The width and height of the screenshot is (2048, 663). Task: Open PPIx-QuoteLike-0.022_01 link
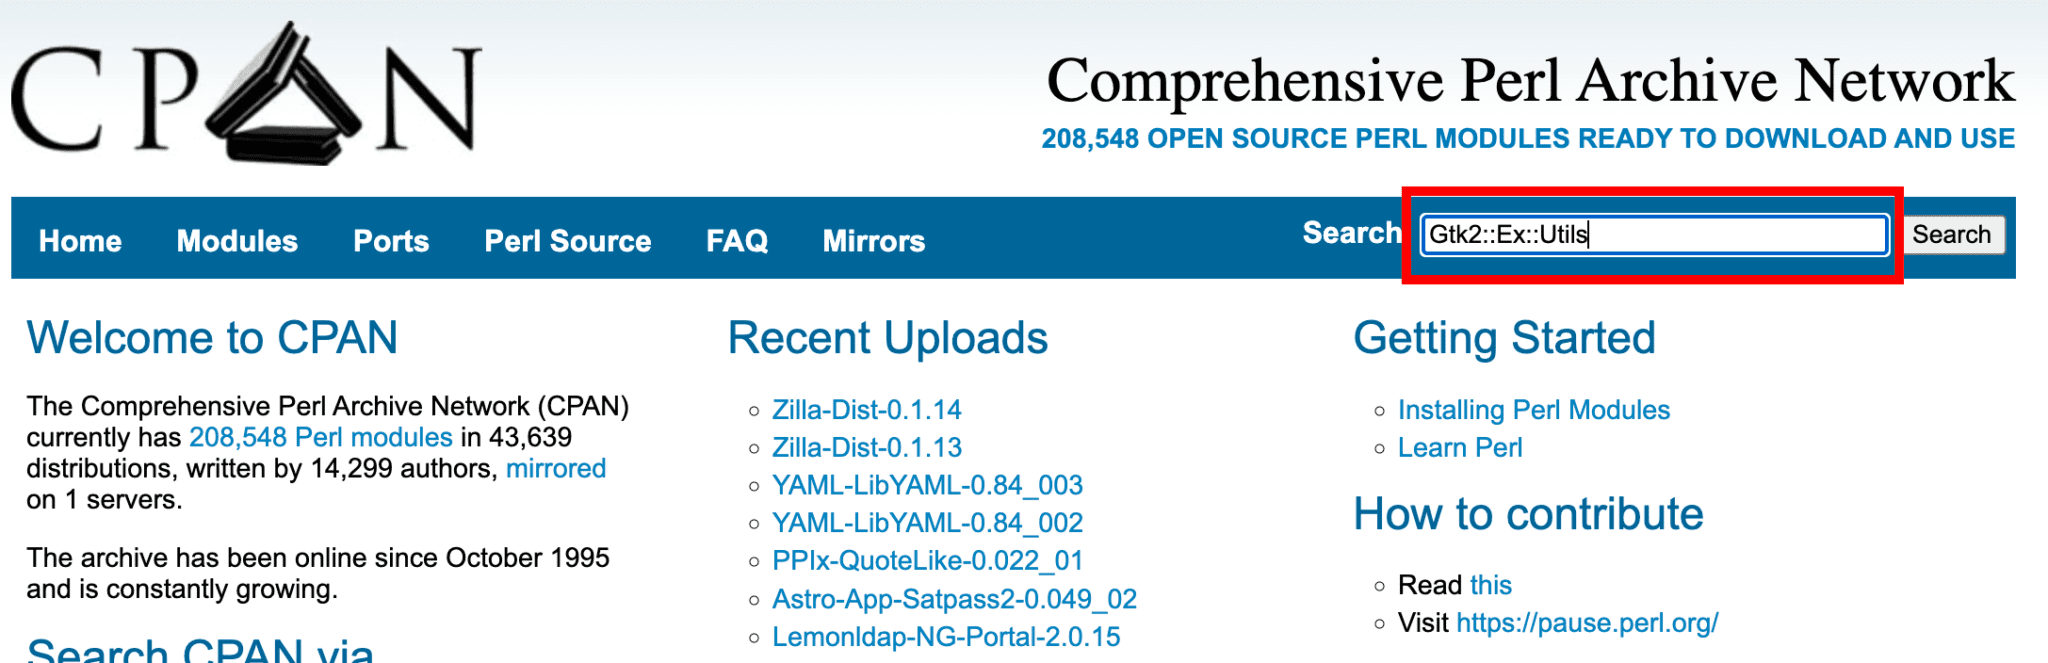(x=927, y=561)
